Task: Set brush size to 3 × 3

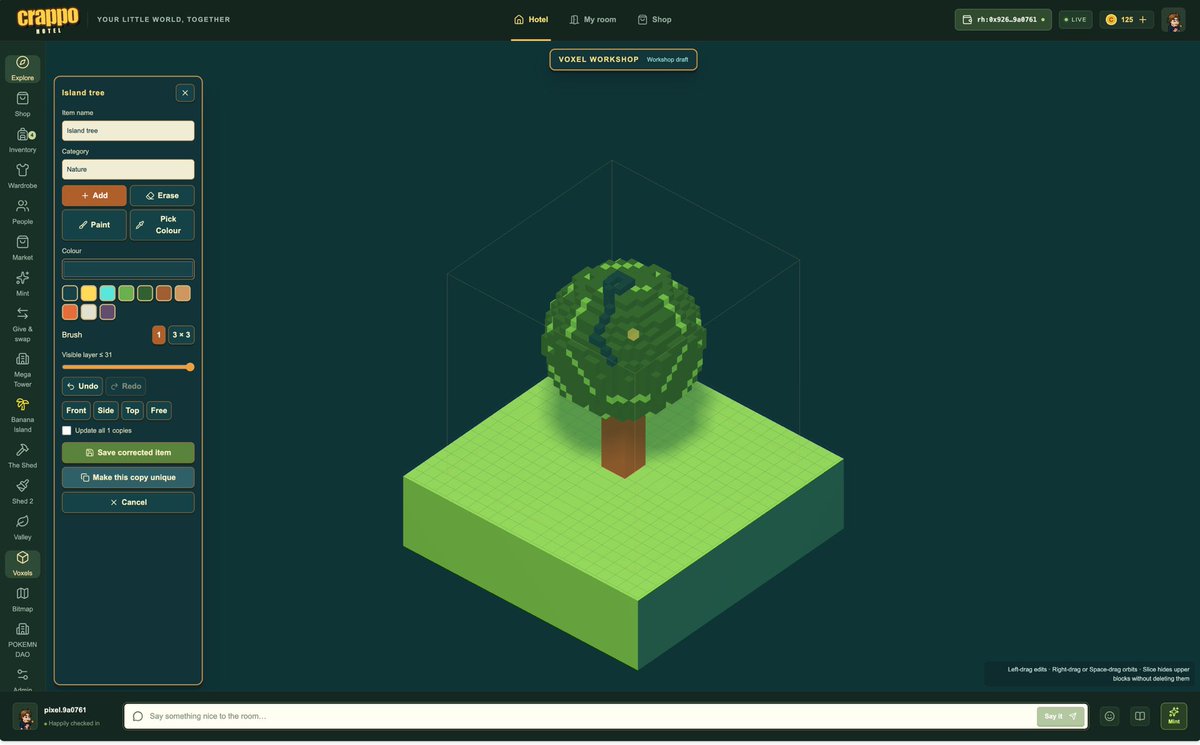Action: click(x=181, y=335)
